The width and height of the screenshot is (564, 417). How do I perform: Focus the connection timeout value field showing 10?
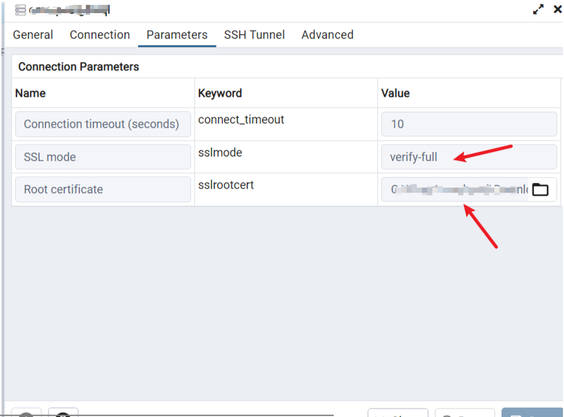469,124
